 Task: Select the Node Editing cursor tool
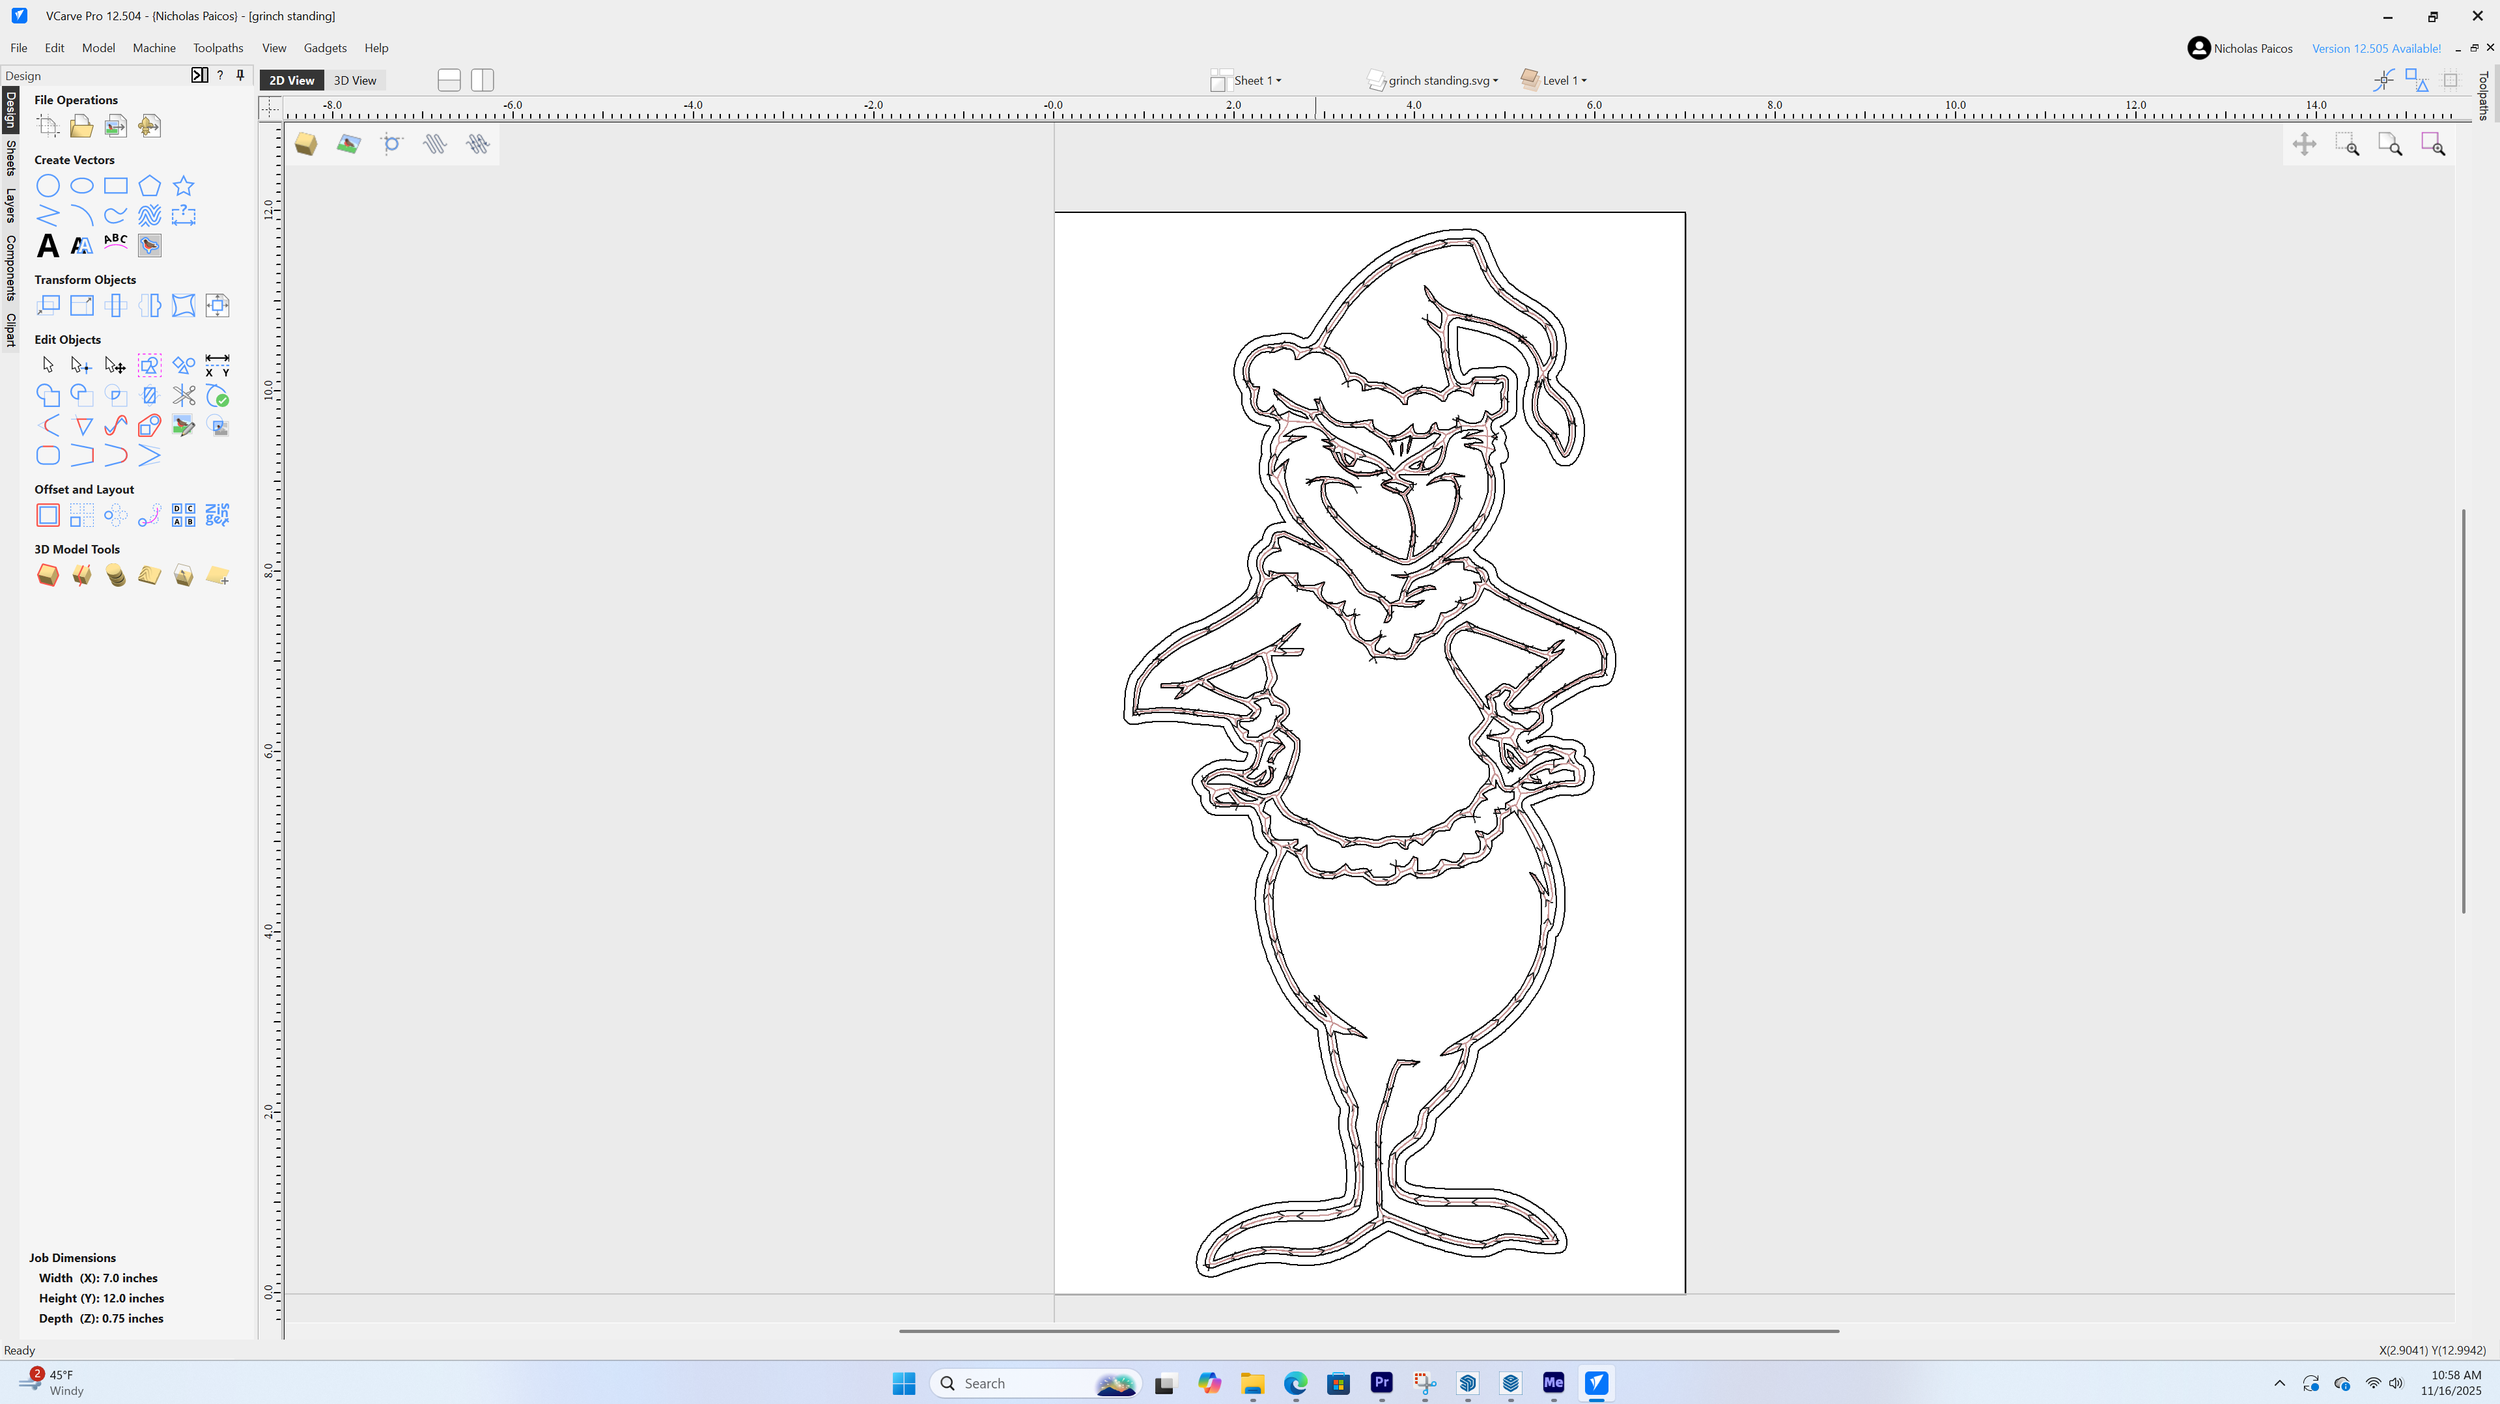[x=82, y=366]
